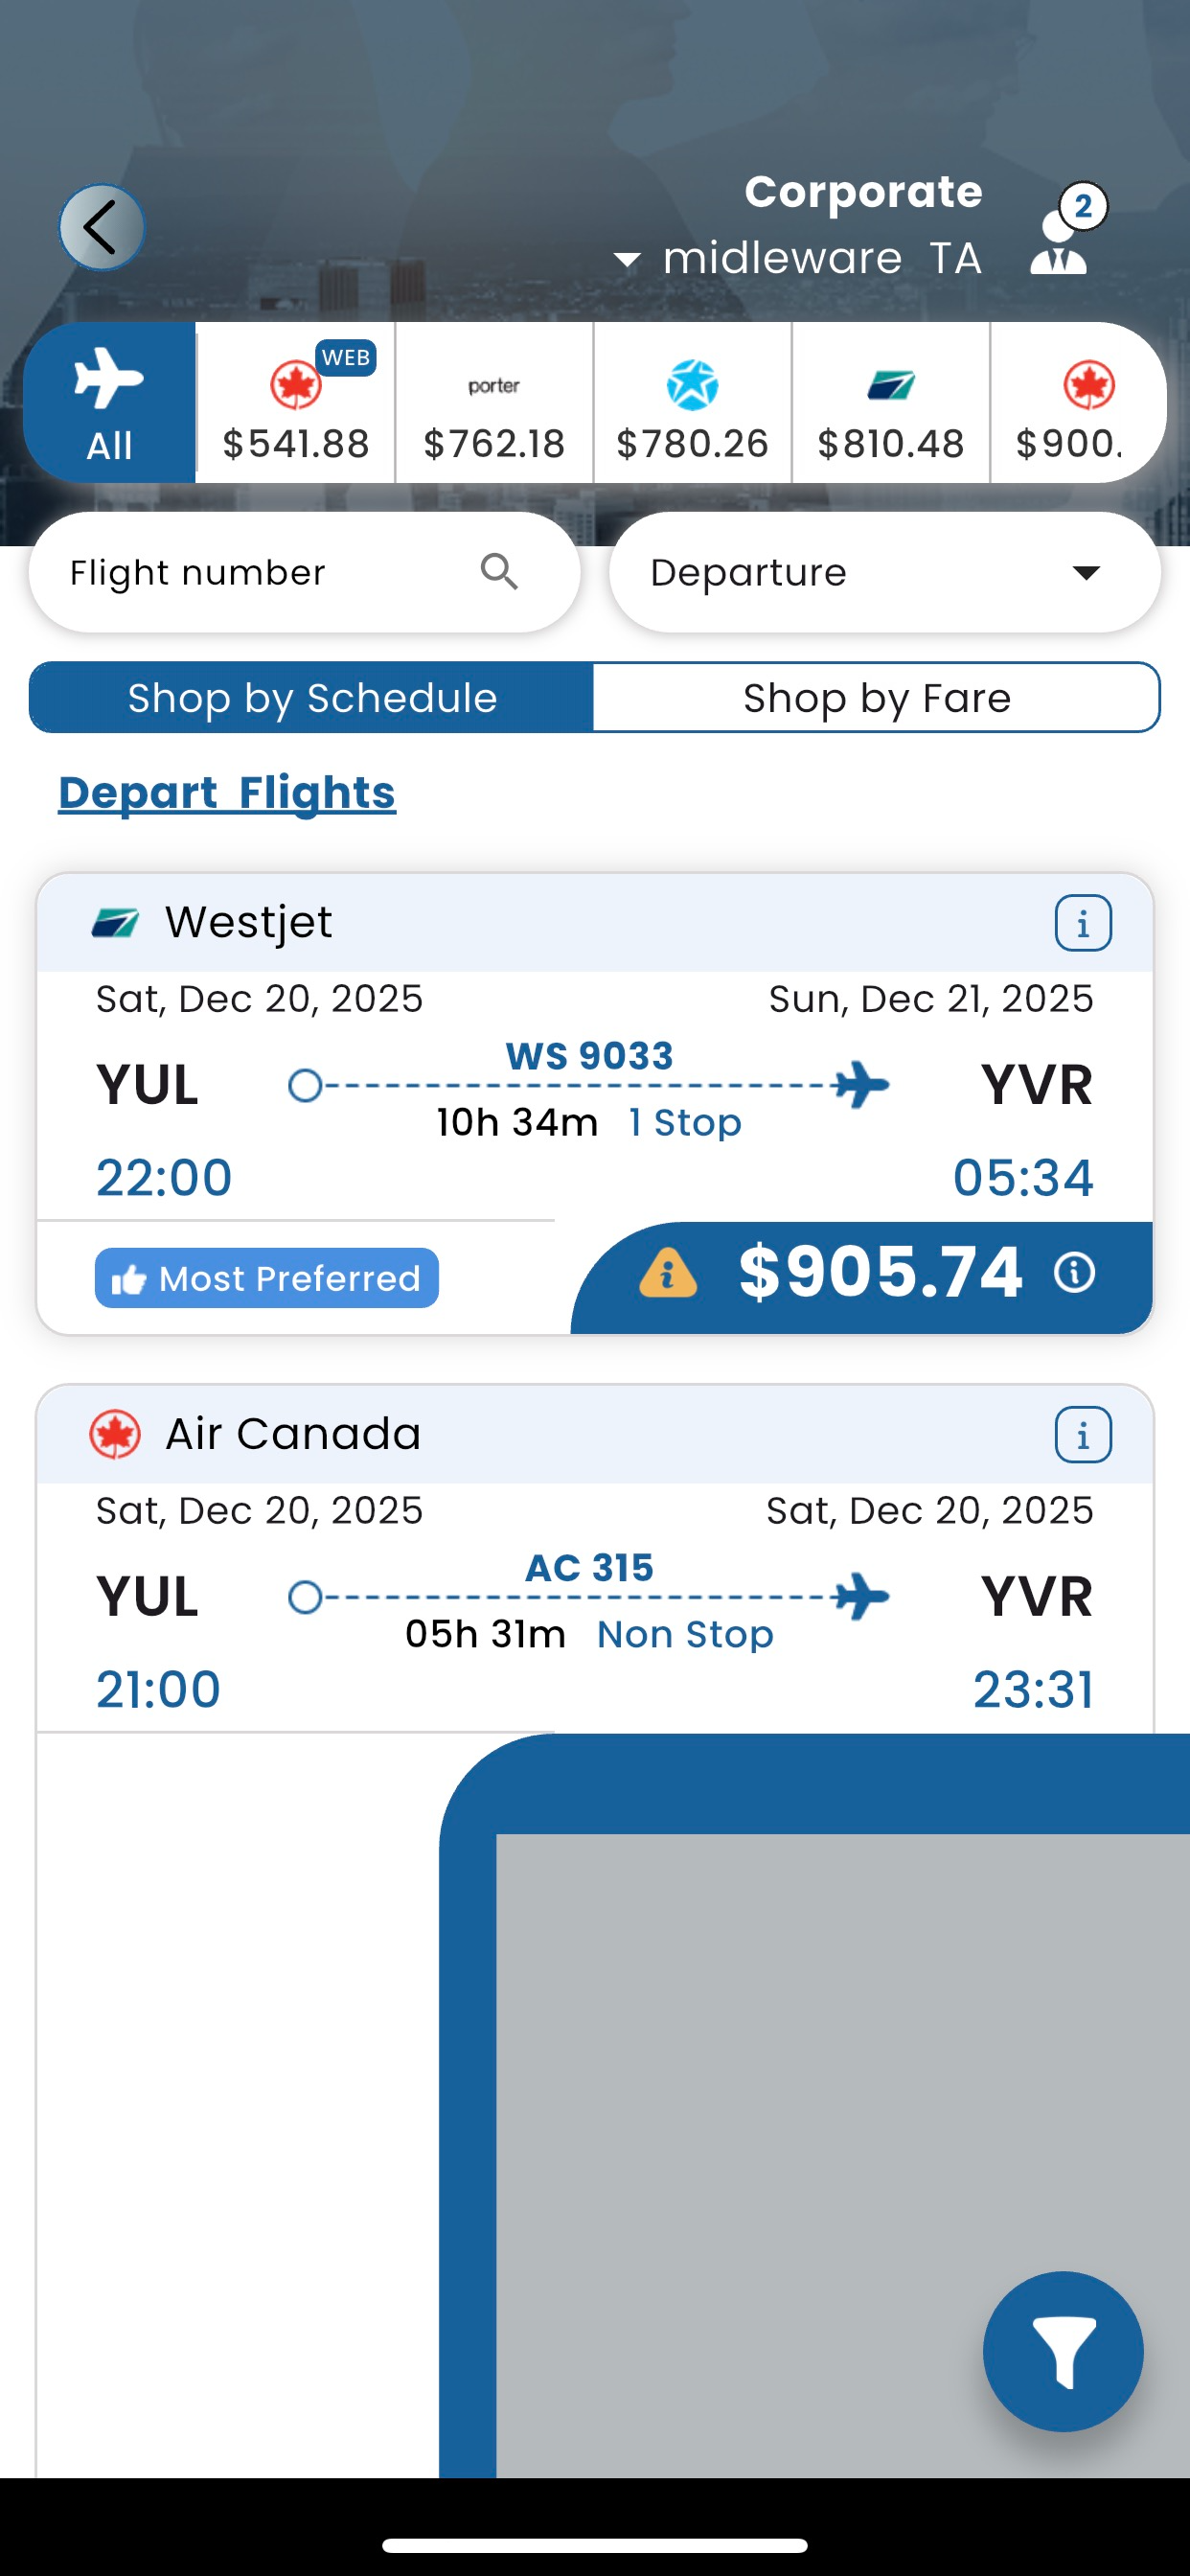This screenshot has height=2576, width=1190.
Task: Filter by Air Canada WEB $541.88
Action: (x=295, y=403)
